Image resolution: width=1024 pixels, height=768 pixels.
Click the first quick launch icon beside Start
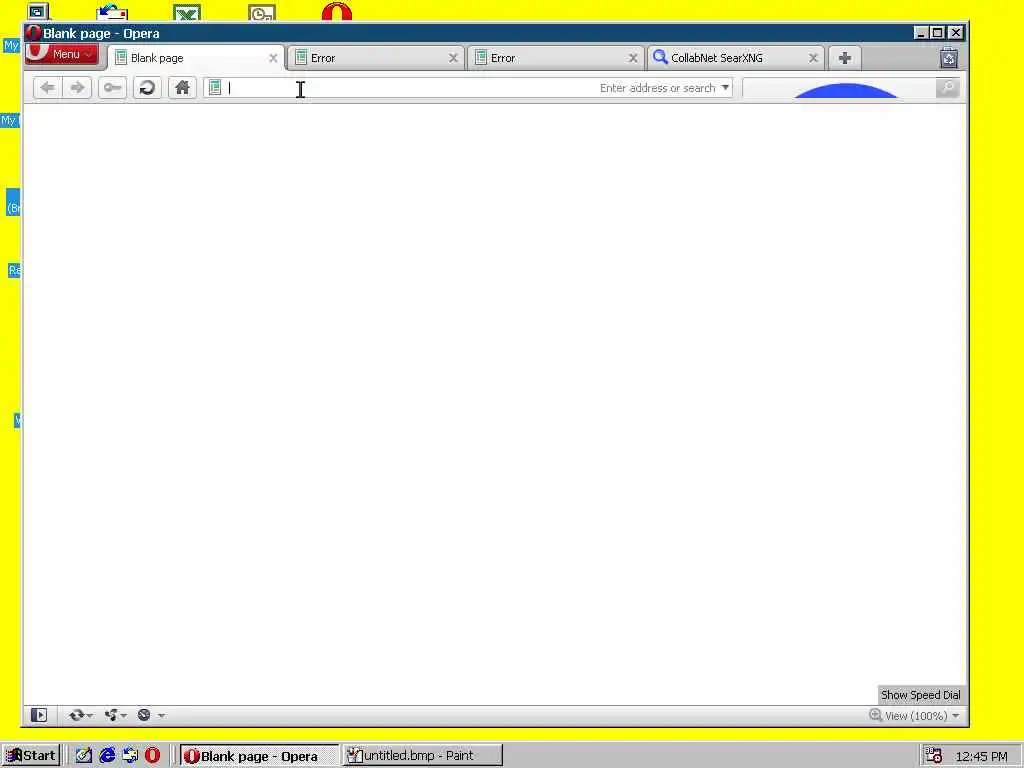tap(84, 756)
